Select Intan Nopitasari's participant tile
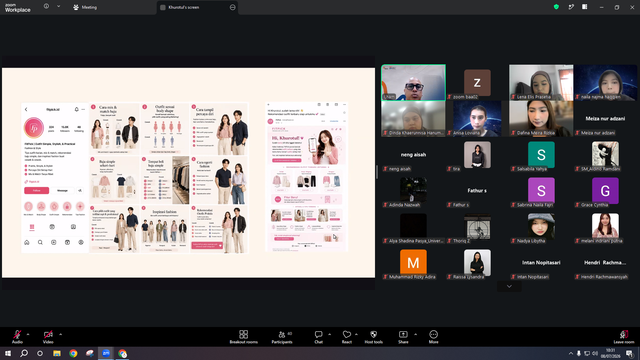The image size is (640, 360). coord(541,262)
